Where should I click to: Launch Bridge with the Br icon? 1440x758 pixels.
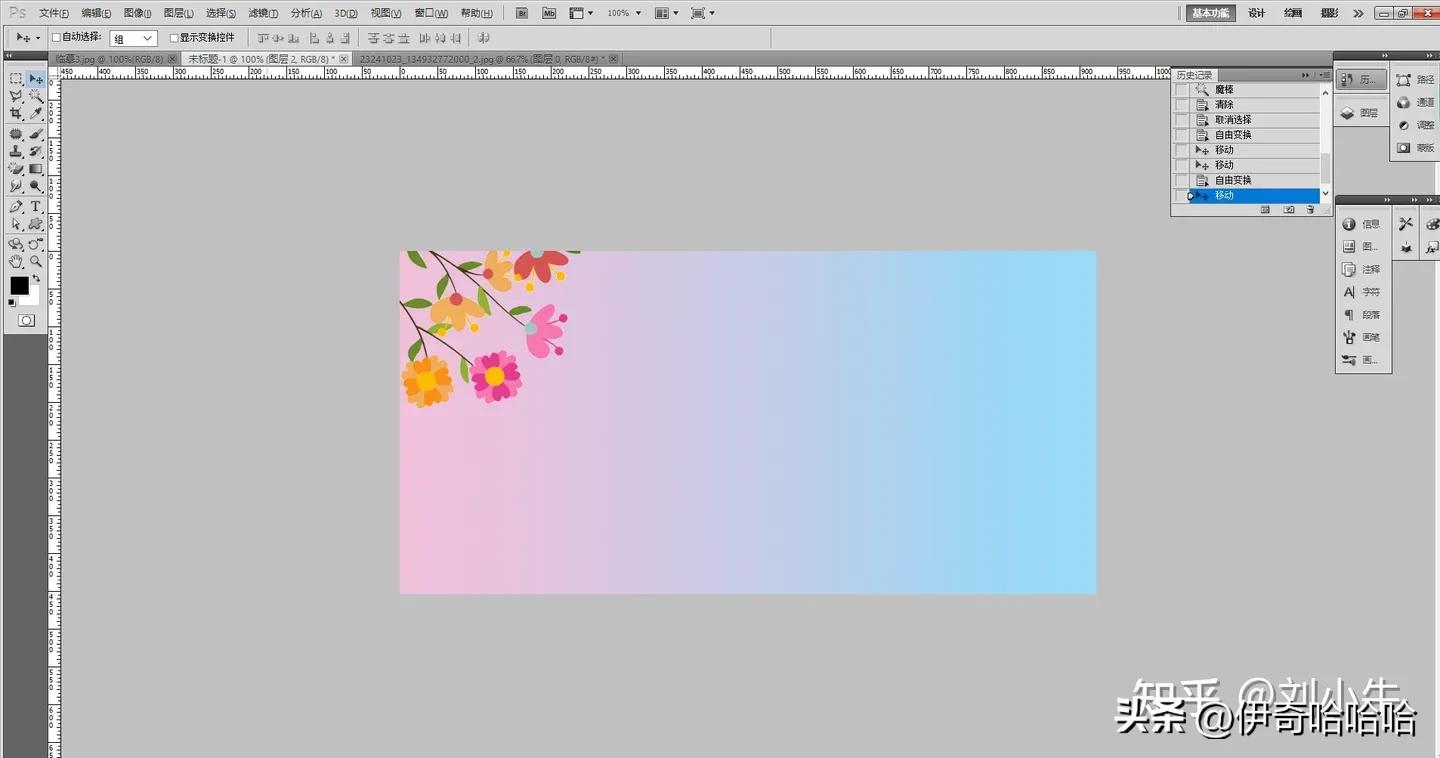pyautogui.click(x=522, y=13)
